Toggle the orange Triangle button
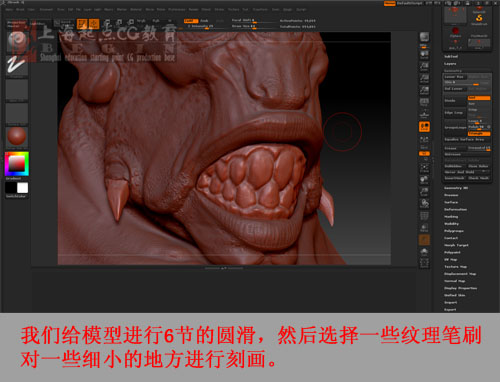 click(x=479, y=134)
